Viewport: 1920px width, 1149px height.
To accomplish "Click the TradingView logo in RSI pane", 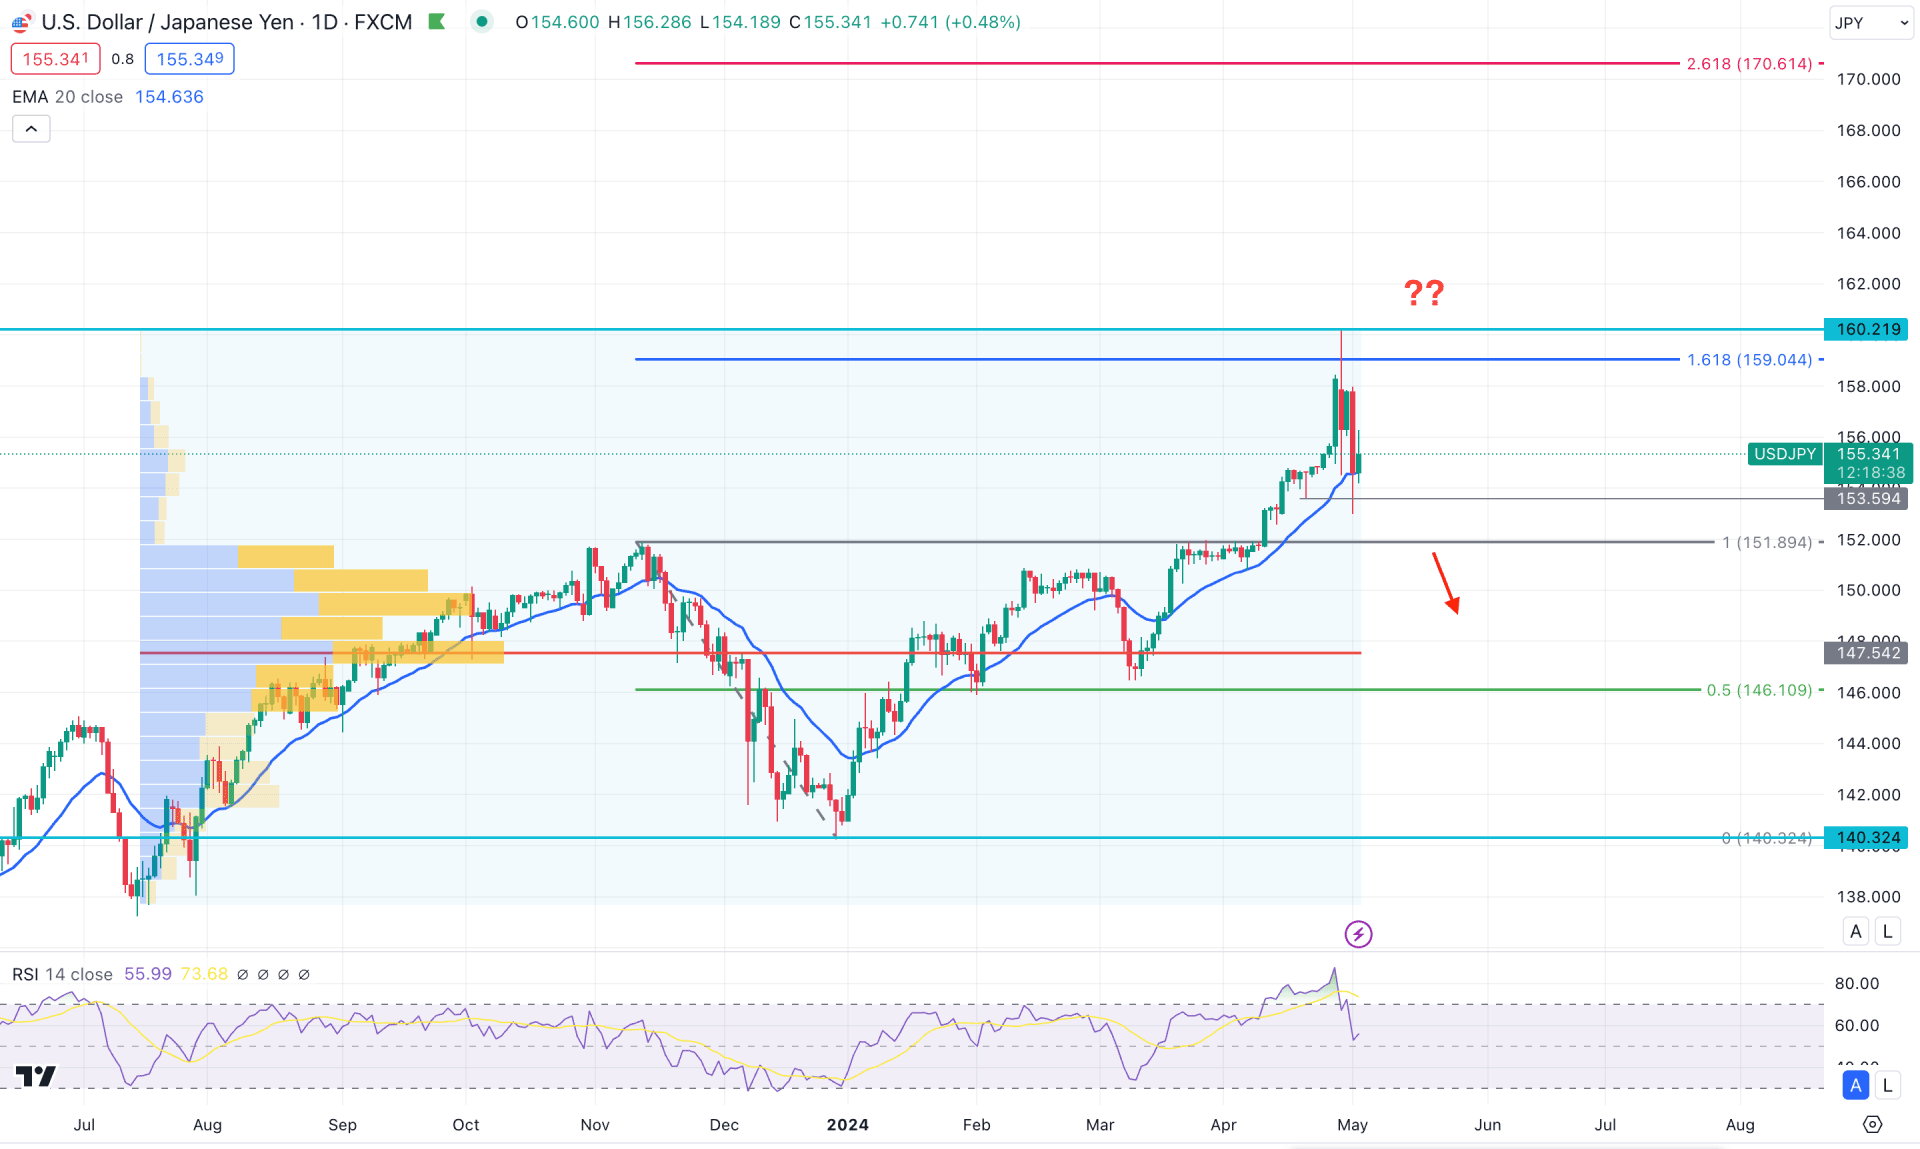I will pos(36,1076).
